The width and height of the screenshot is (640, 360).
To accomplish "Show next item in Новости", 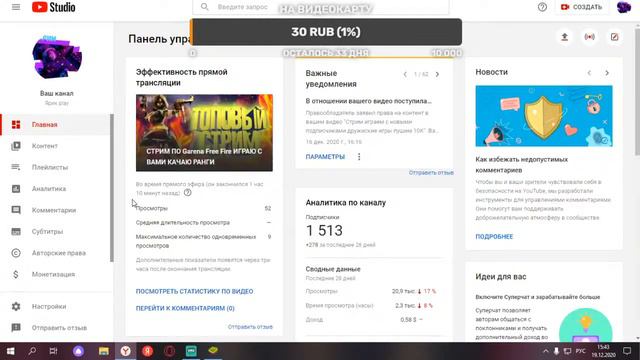I will [x=607, y=73].
